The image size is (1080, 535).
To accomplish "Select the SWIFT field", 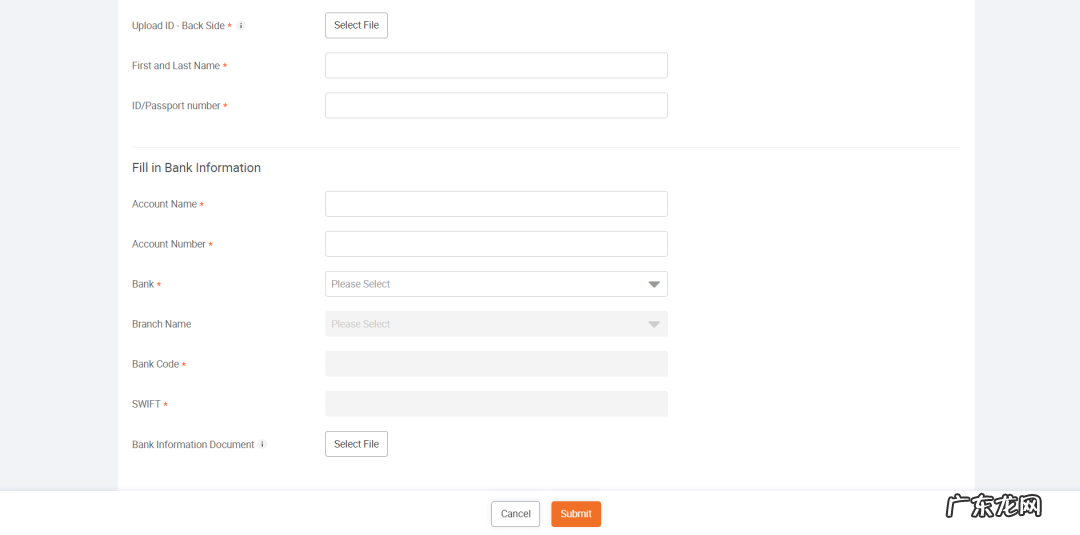I will [496, 404].
